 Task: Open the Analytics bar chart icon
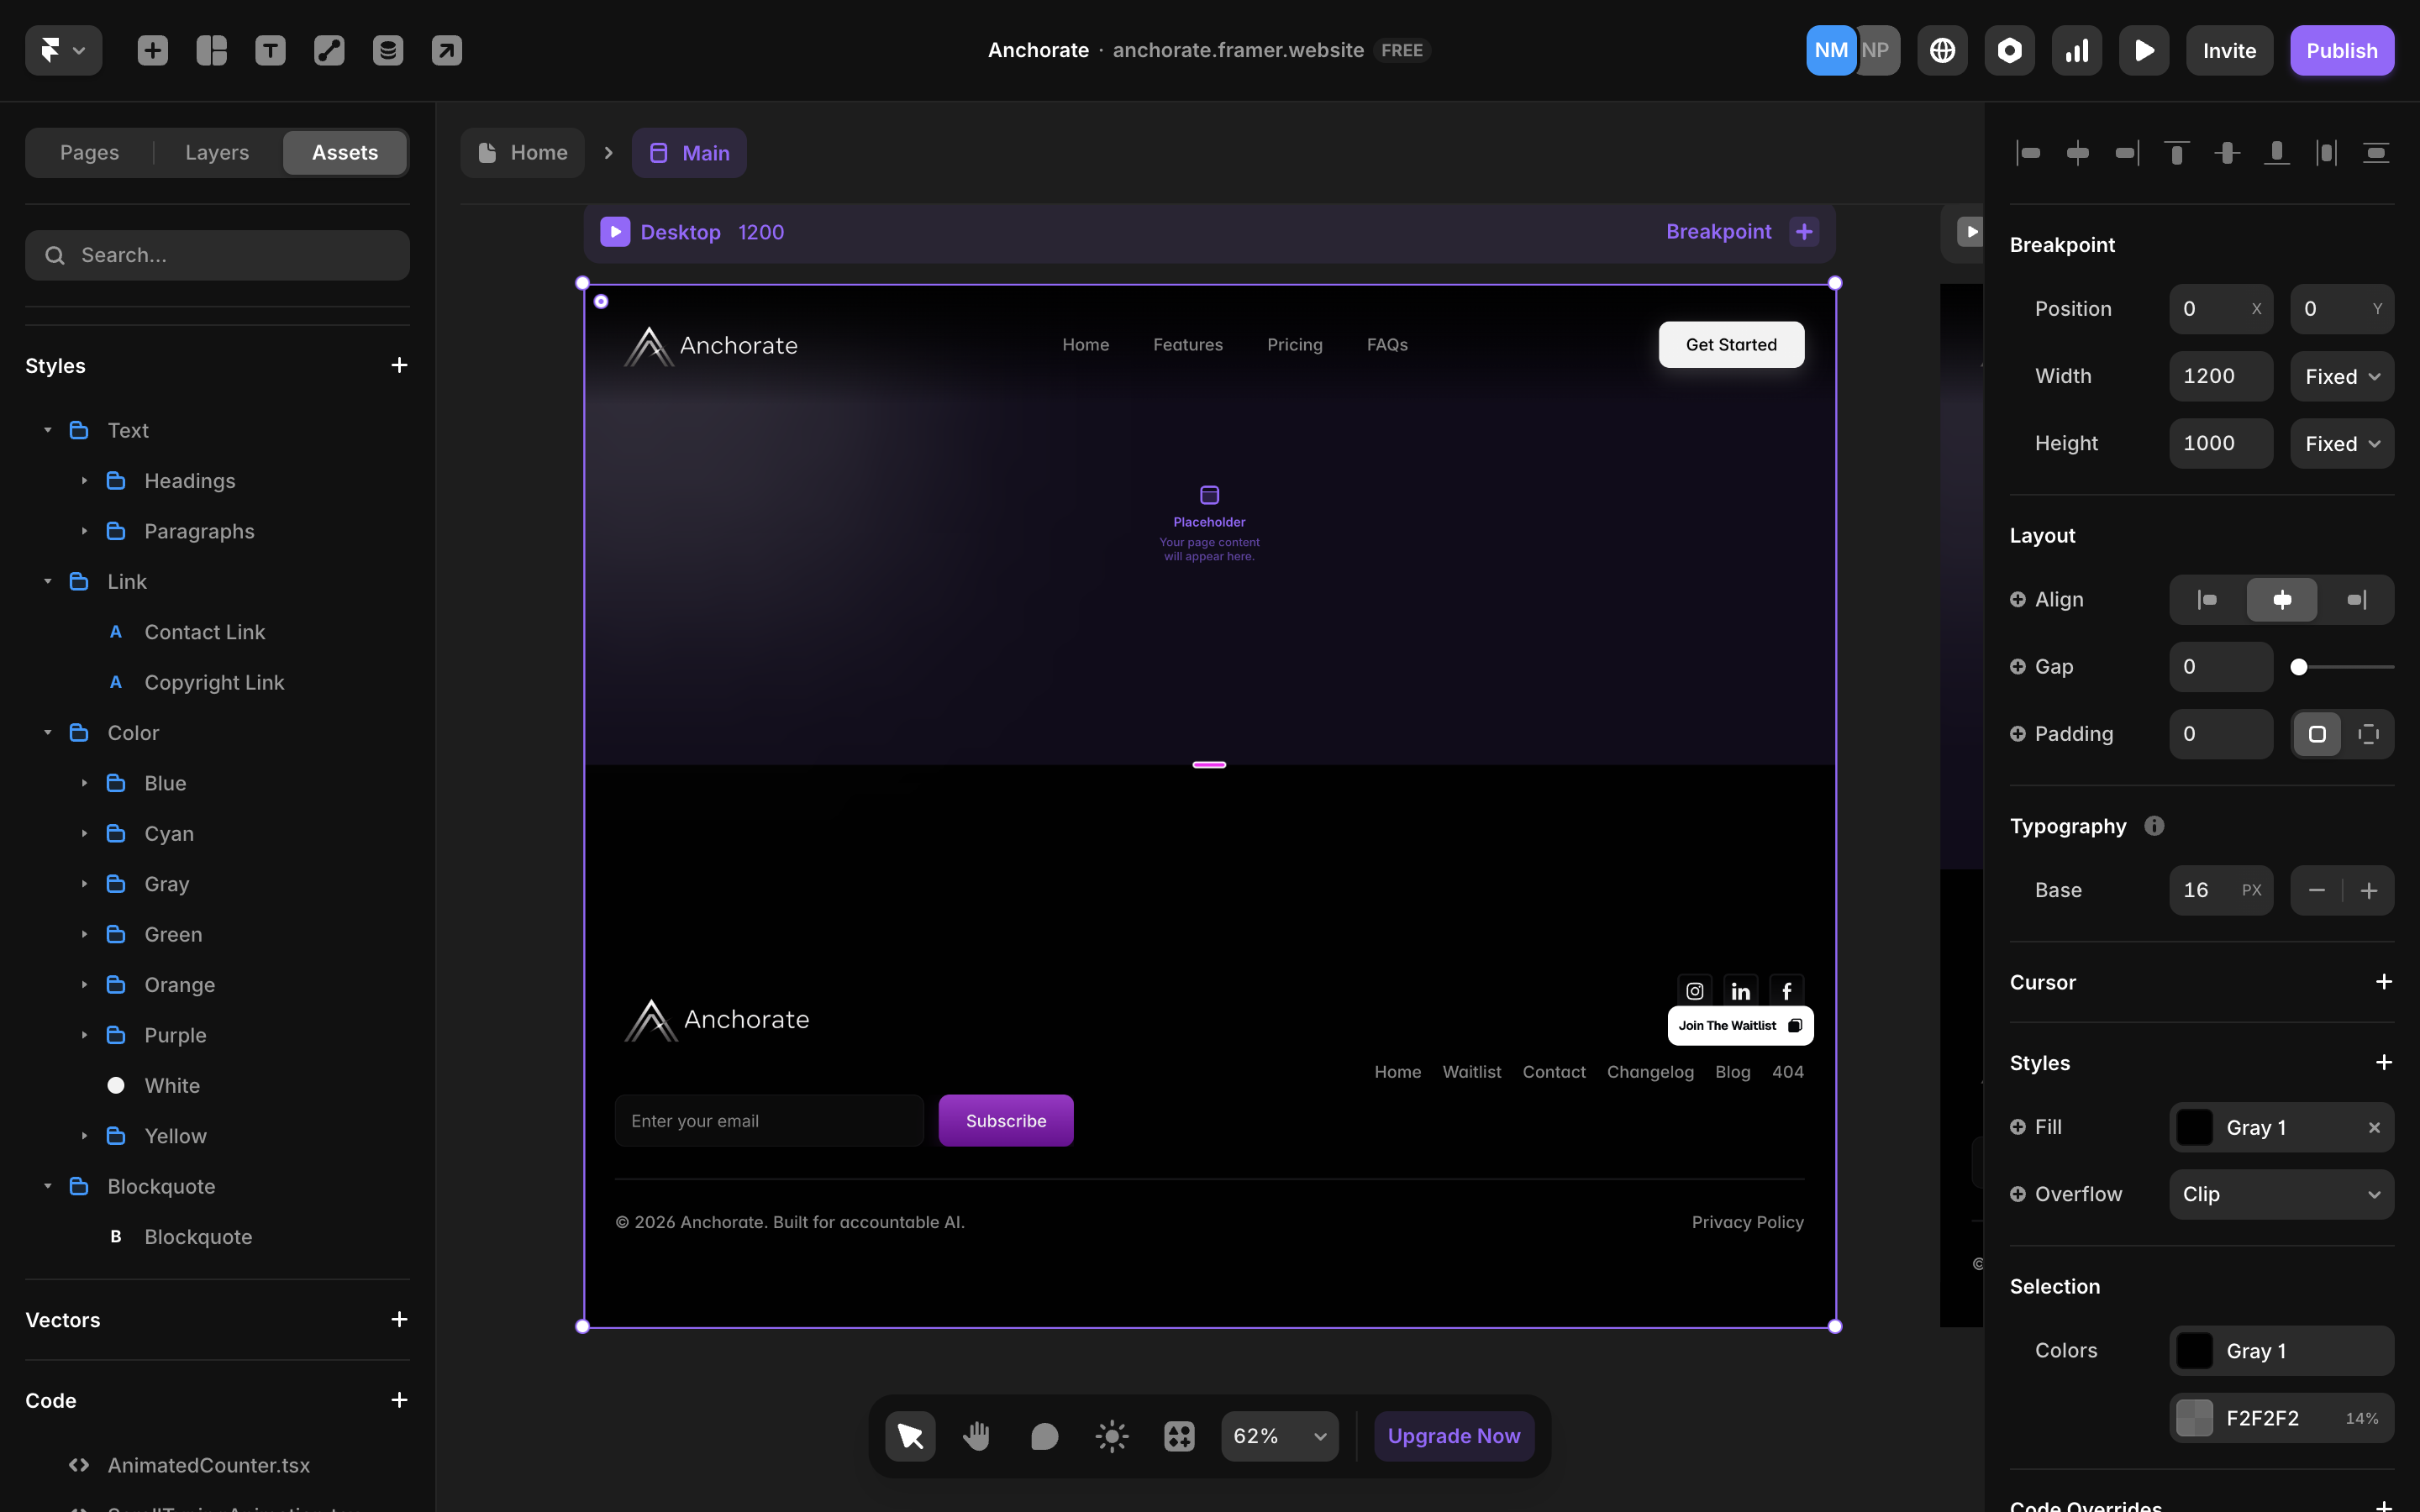(2077, 50)
